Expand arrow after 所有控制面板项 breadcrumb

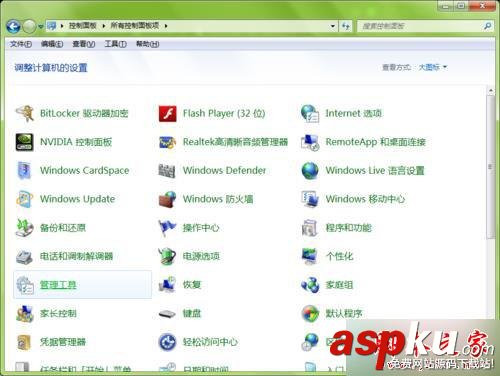click(166, 26)
